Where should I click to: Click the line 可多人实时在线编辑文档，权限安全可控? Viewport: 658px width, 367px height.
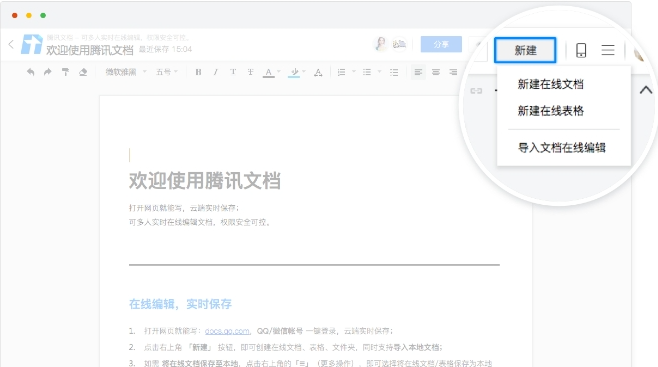tap(199, 222)
